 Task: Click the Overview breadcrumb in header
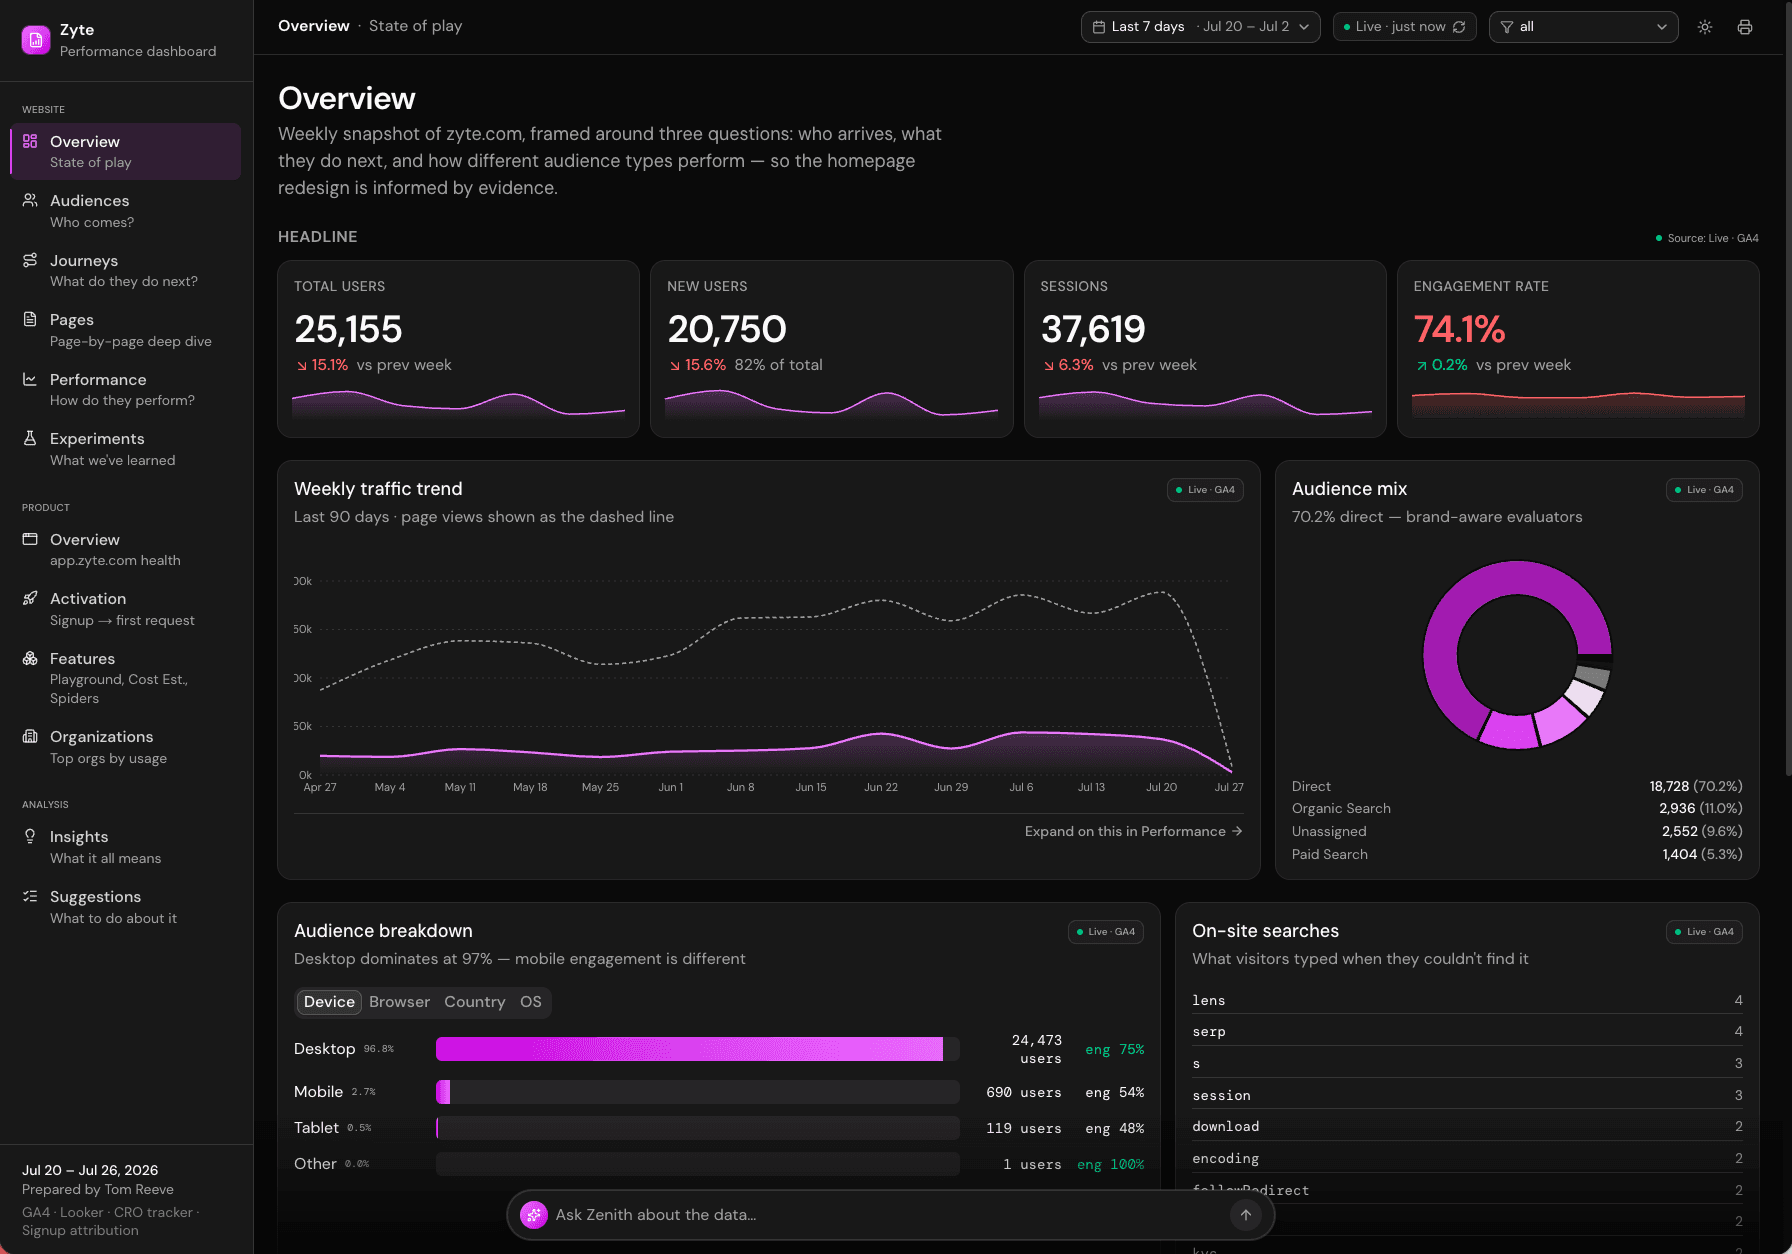coord(314,26)
